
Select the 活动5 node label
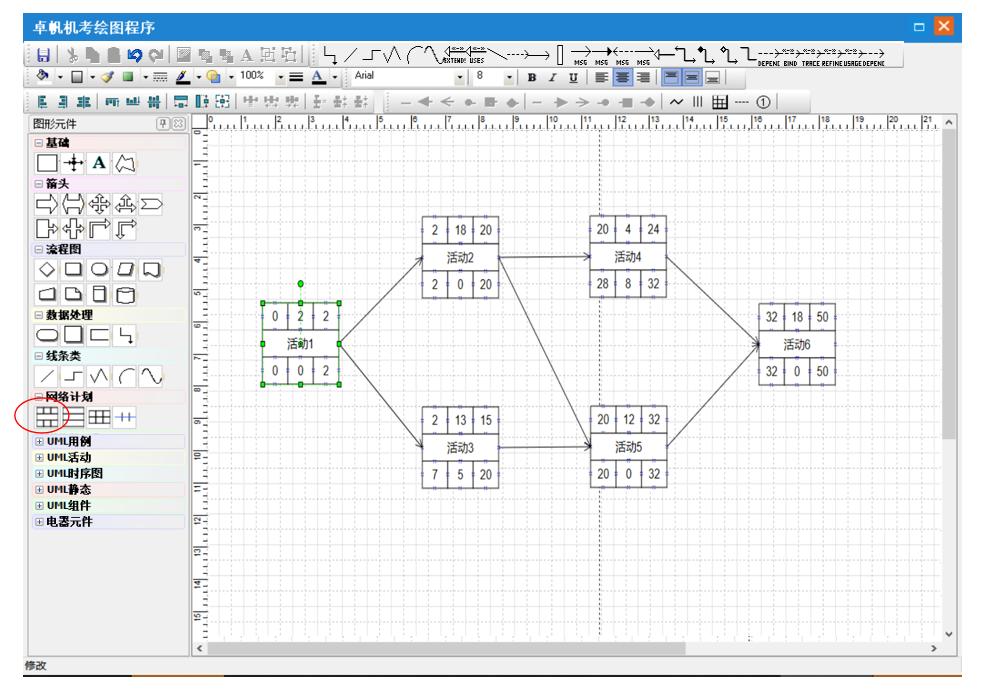coord(628,447)
